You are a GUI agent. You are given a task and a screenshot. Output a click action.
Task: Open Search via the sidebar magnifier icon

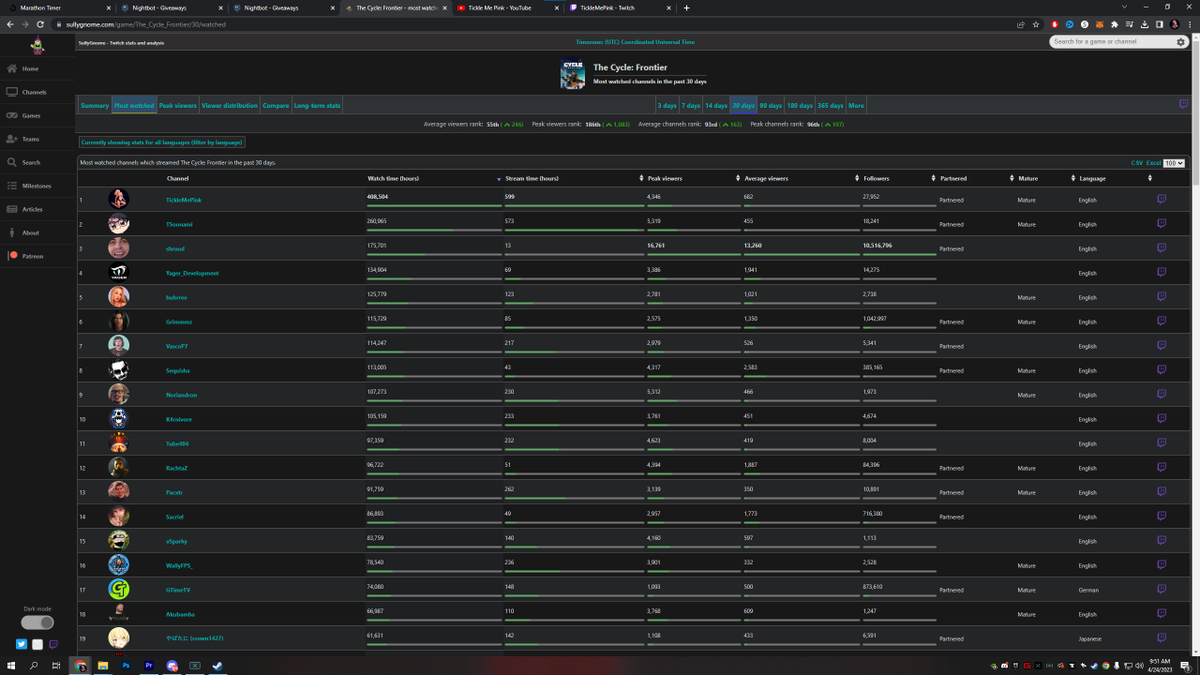pyautogui.click(x=12, y=162)
